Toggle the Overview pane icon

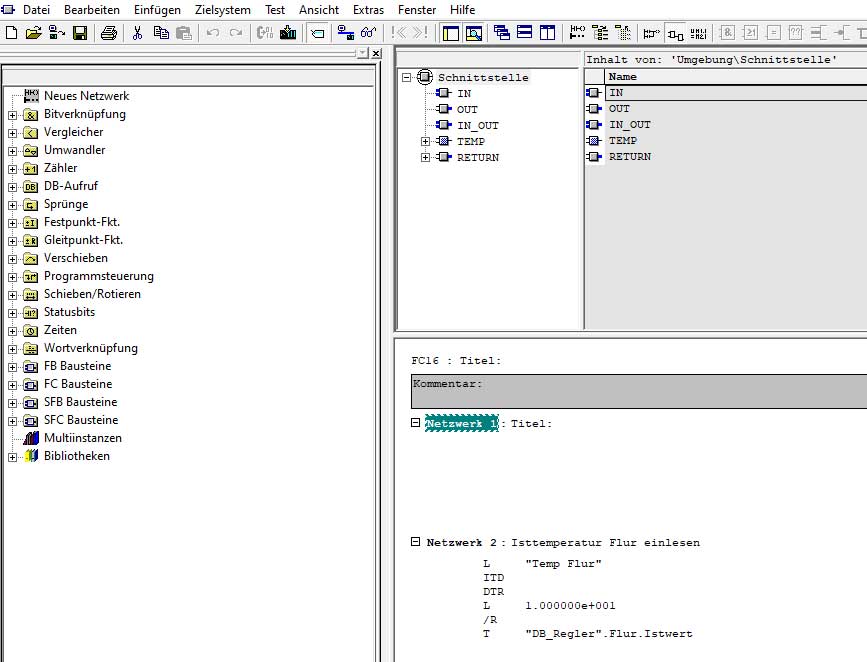point(451,33)
